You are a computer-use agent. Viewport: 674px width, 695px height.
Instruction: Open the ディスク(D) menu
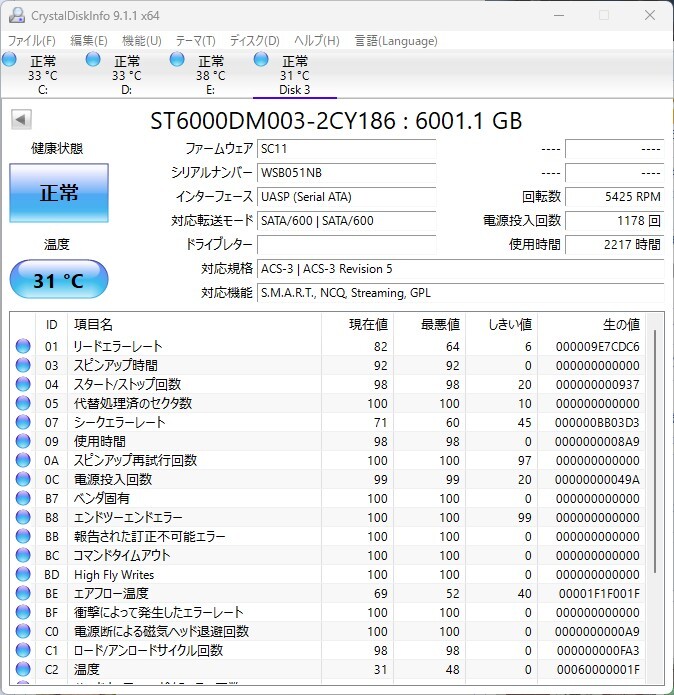point(254,41)
